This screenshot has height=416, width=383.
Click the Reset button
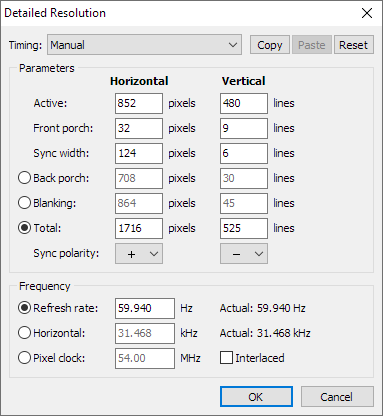353,45
